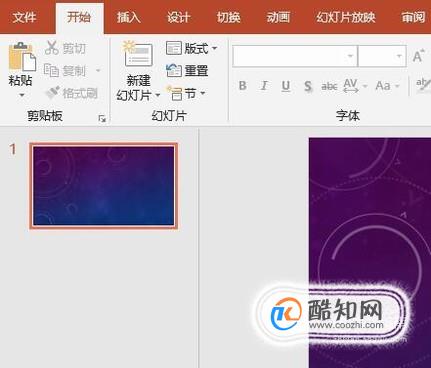Open the 设计 (Design) ribbon tab

coord(178,17)
